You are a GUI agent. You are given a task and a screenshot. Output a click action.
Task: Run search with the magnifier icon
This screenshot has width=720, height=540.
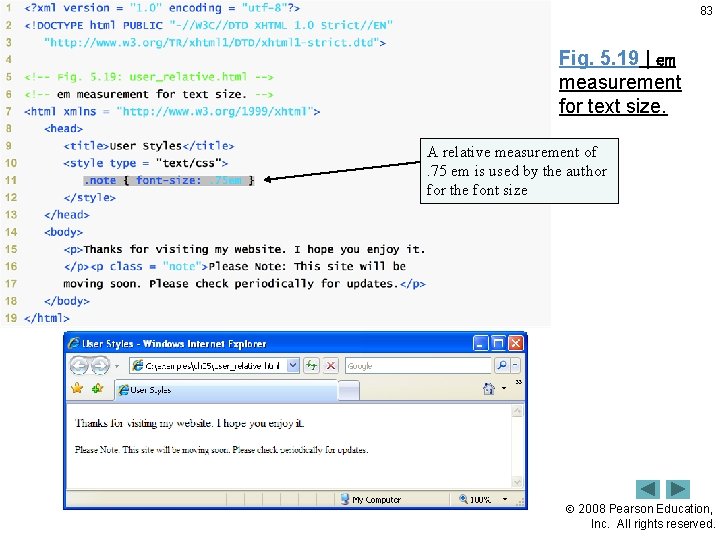[x=502, y=366]
